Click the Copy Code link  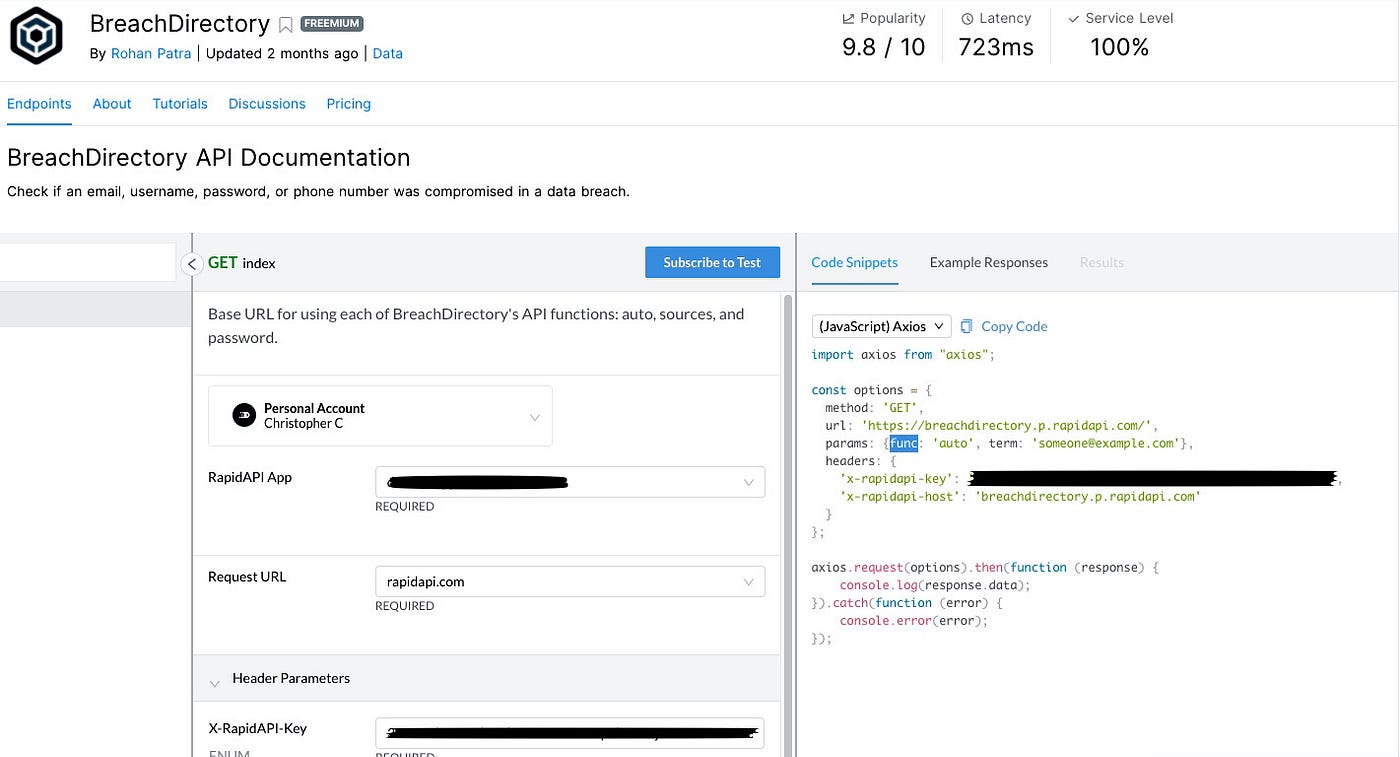(1014, 326)
